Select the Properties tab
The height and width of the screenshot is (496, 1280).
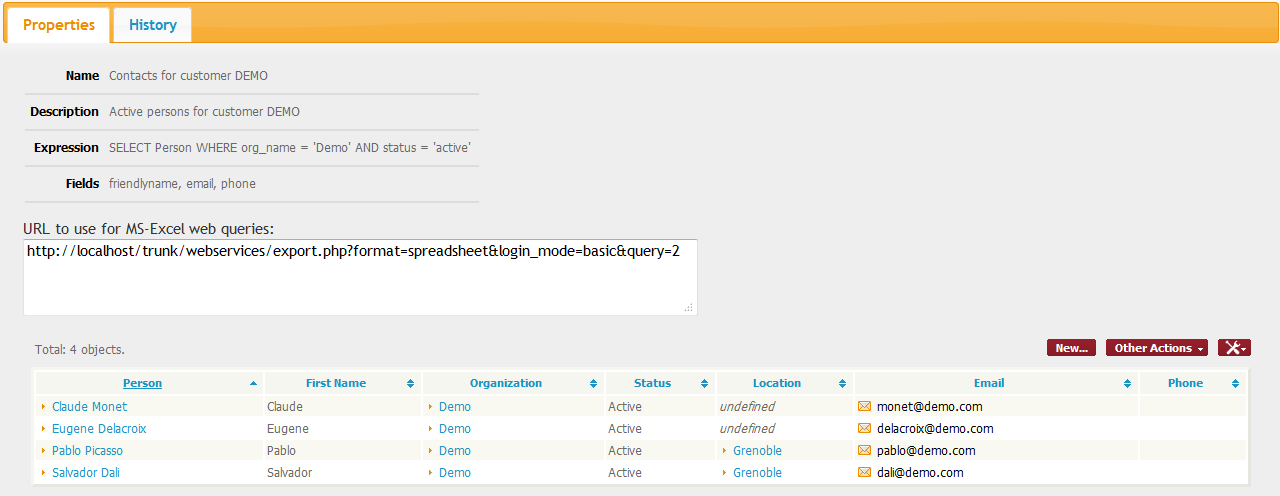click(x=59, y=25)
